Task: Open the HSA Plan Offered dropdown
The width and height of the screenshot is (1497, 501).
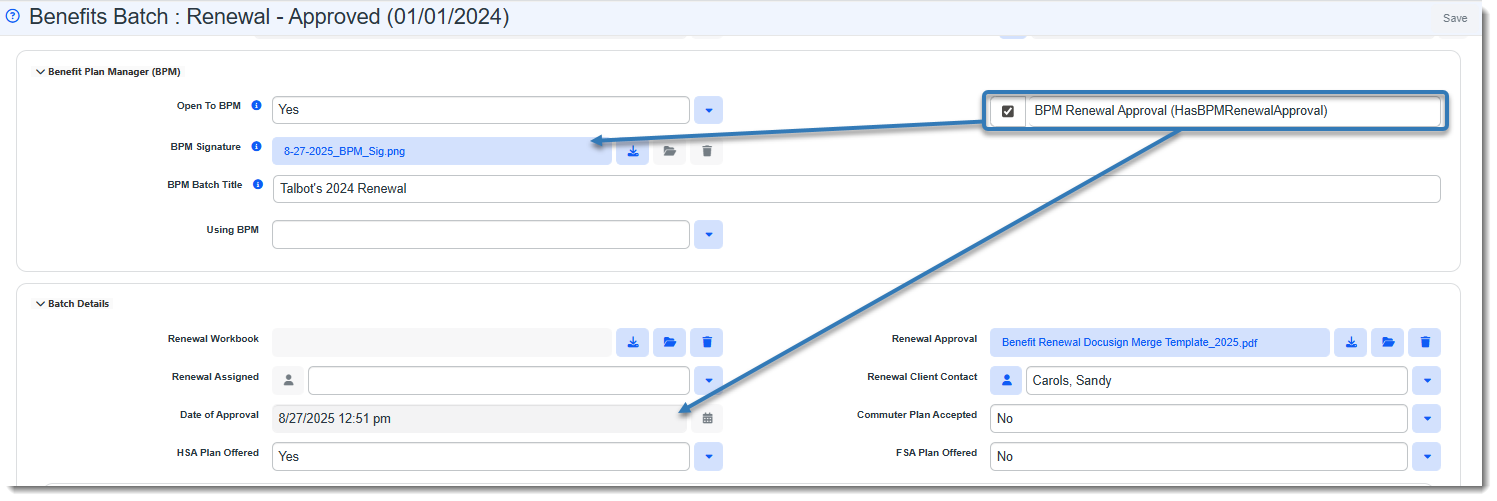Action: [x=707, y=456]
